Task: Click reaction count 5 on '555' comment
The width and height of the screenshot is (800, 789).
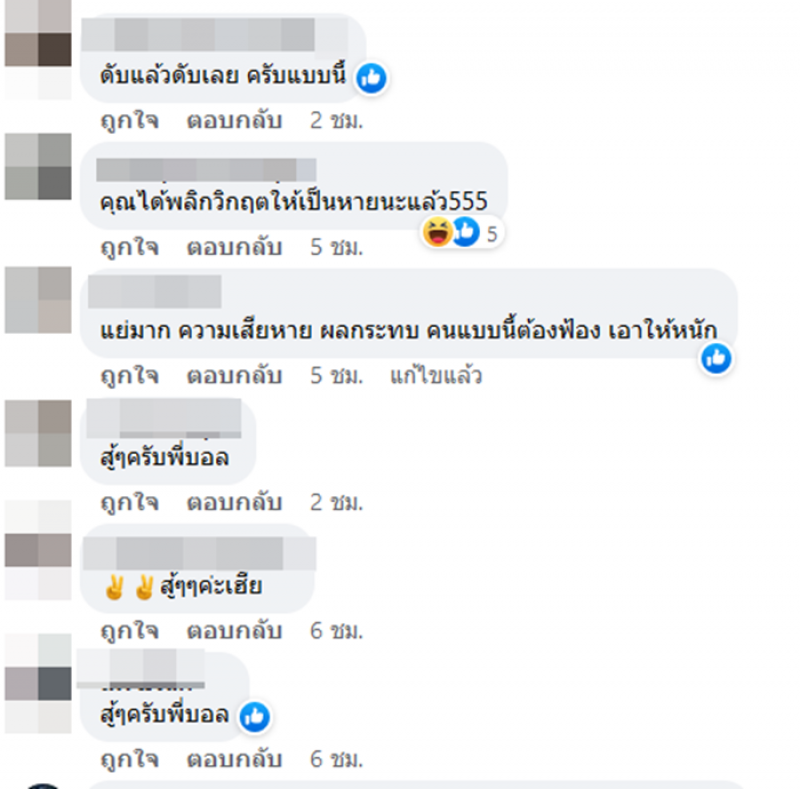Action: pyautogui.click(x=492, y=235)
